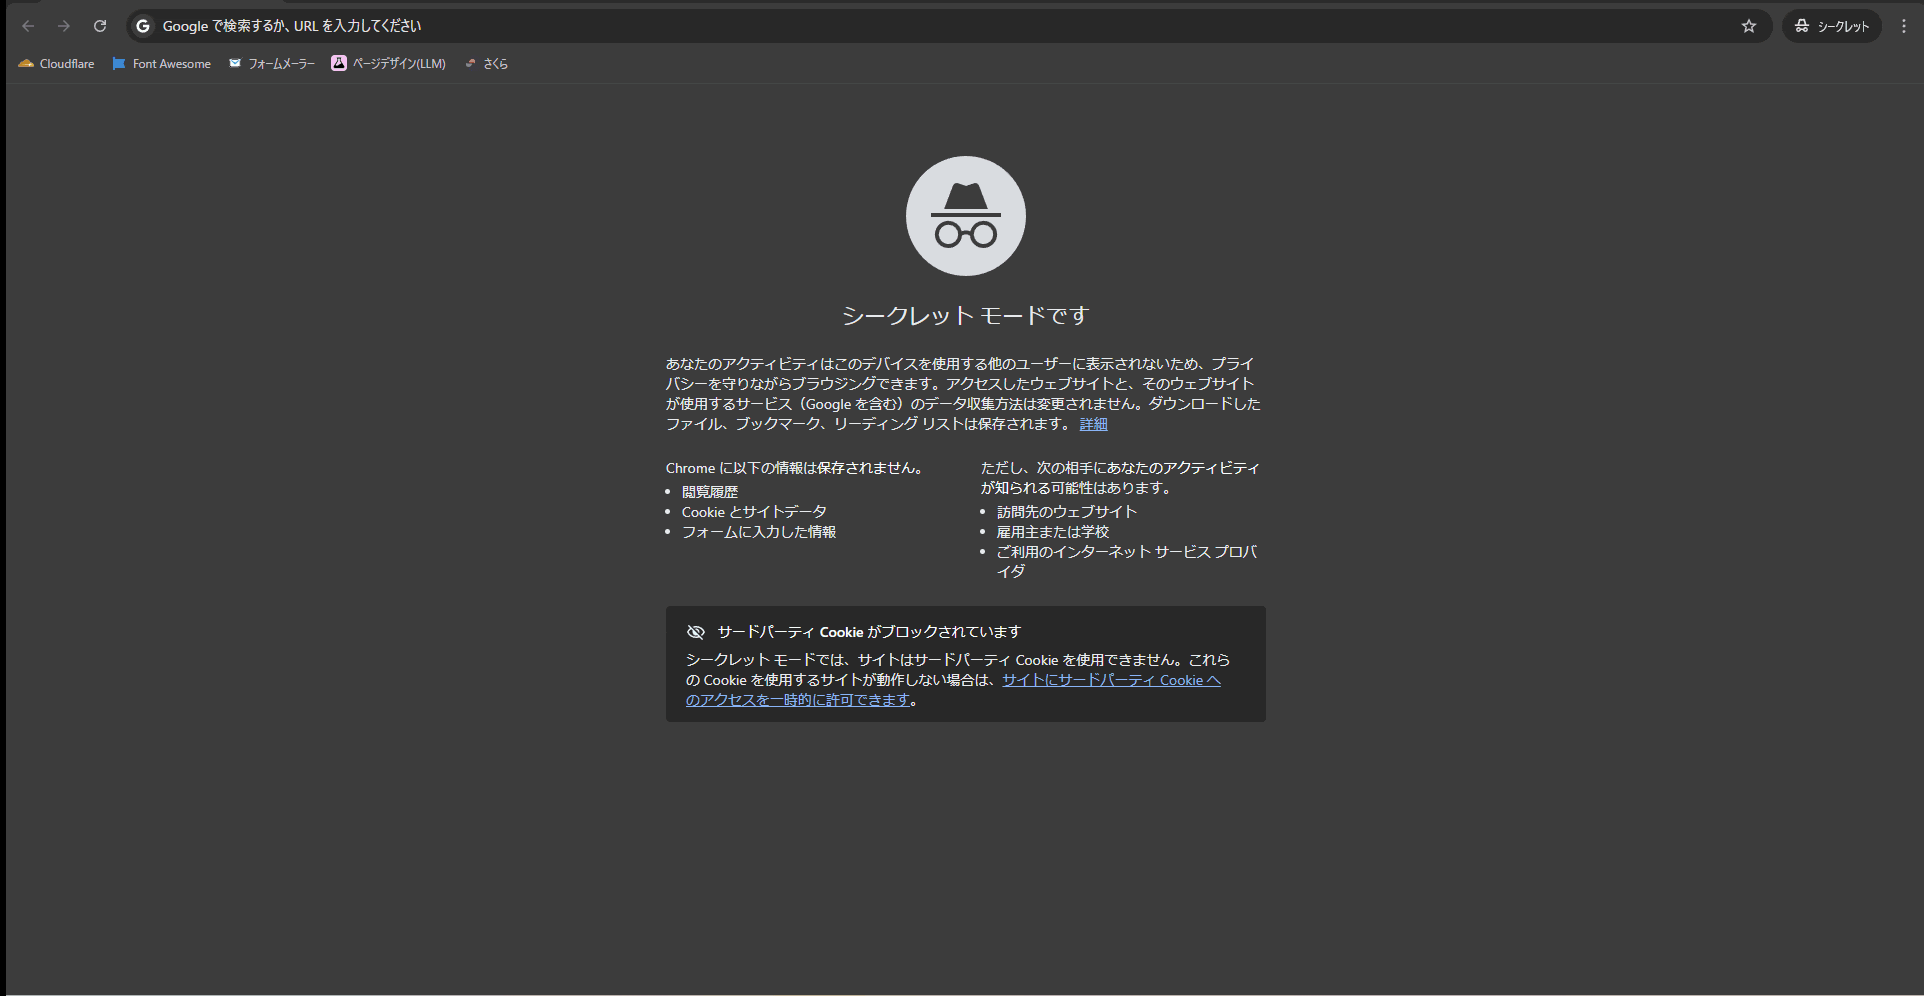This screenshot has height=996, width=1924.
Task: Open the 詳細 link about incognito mode
Action: coord(1092,424)
